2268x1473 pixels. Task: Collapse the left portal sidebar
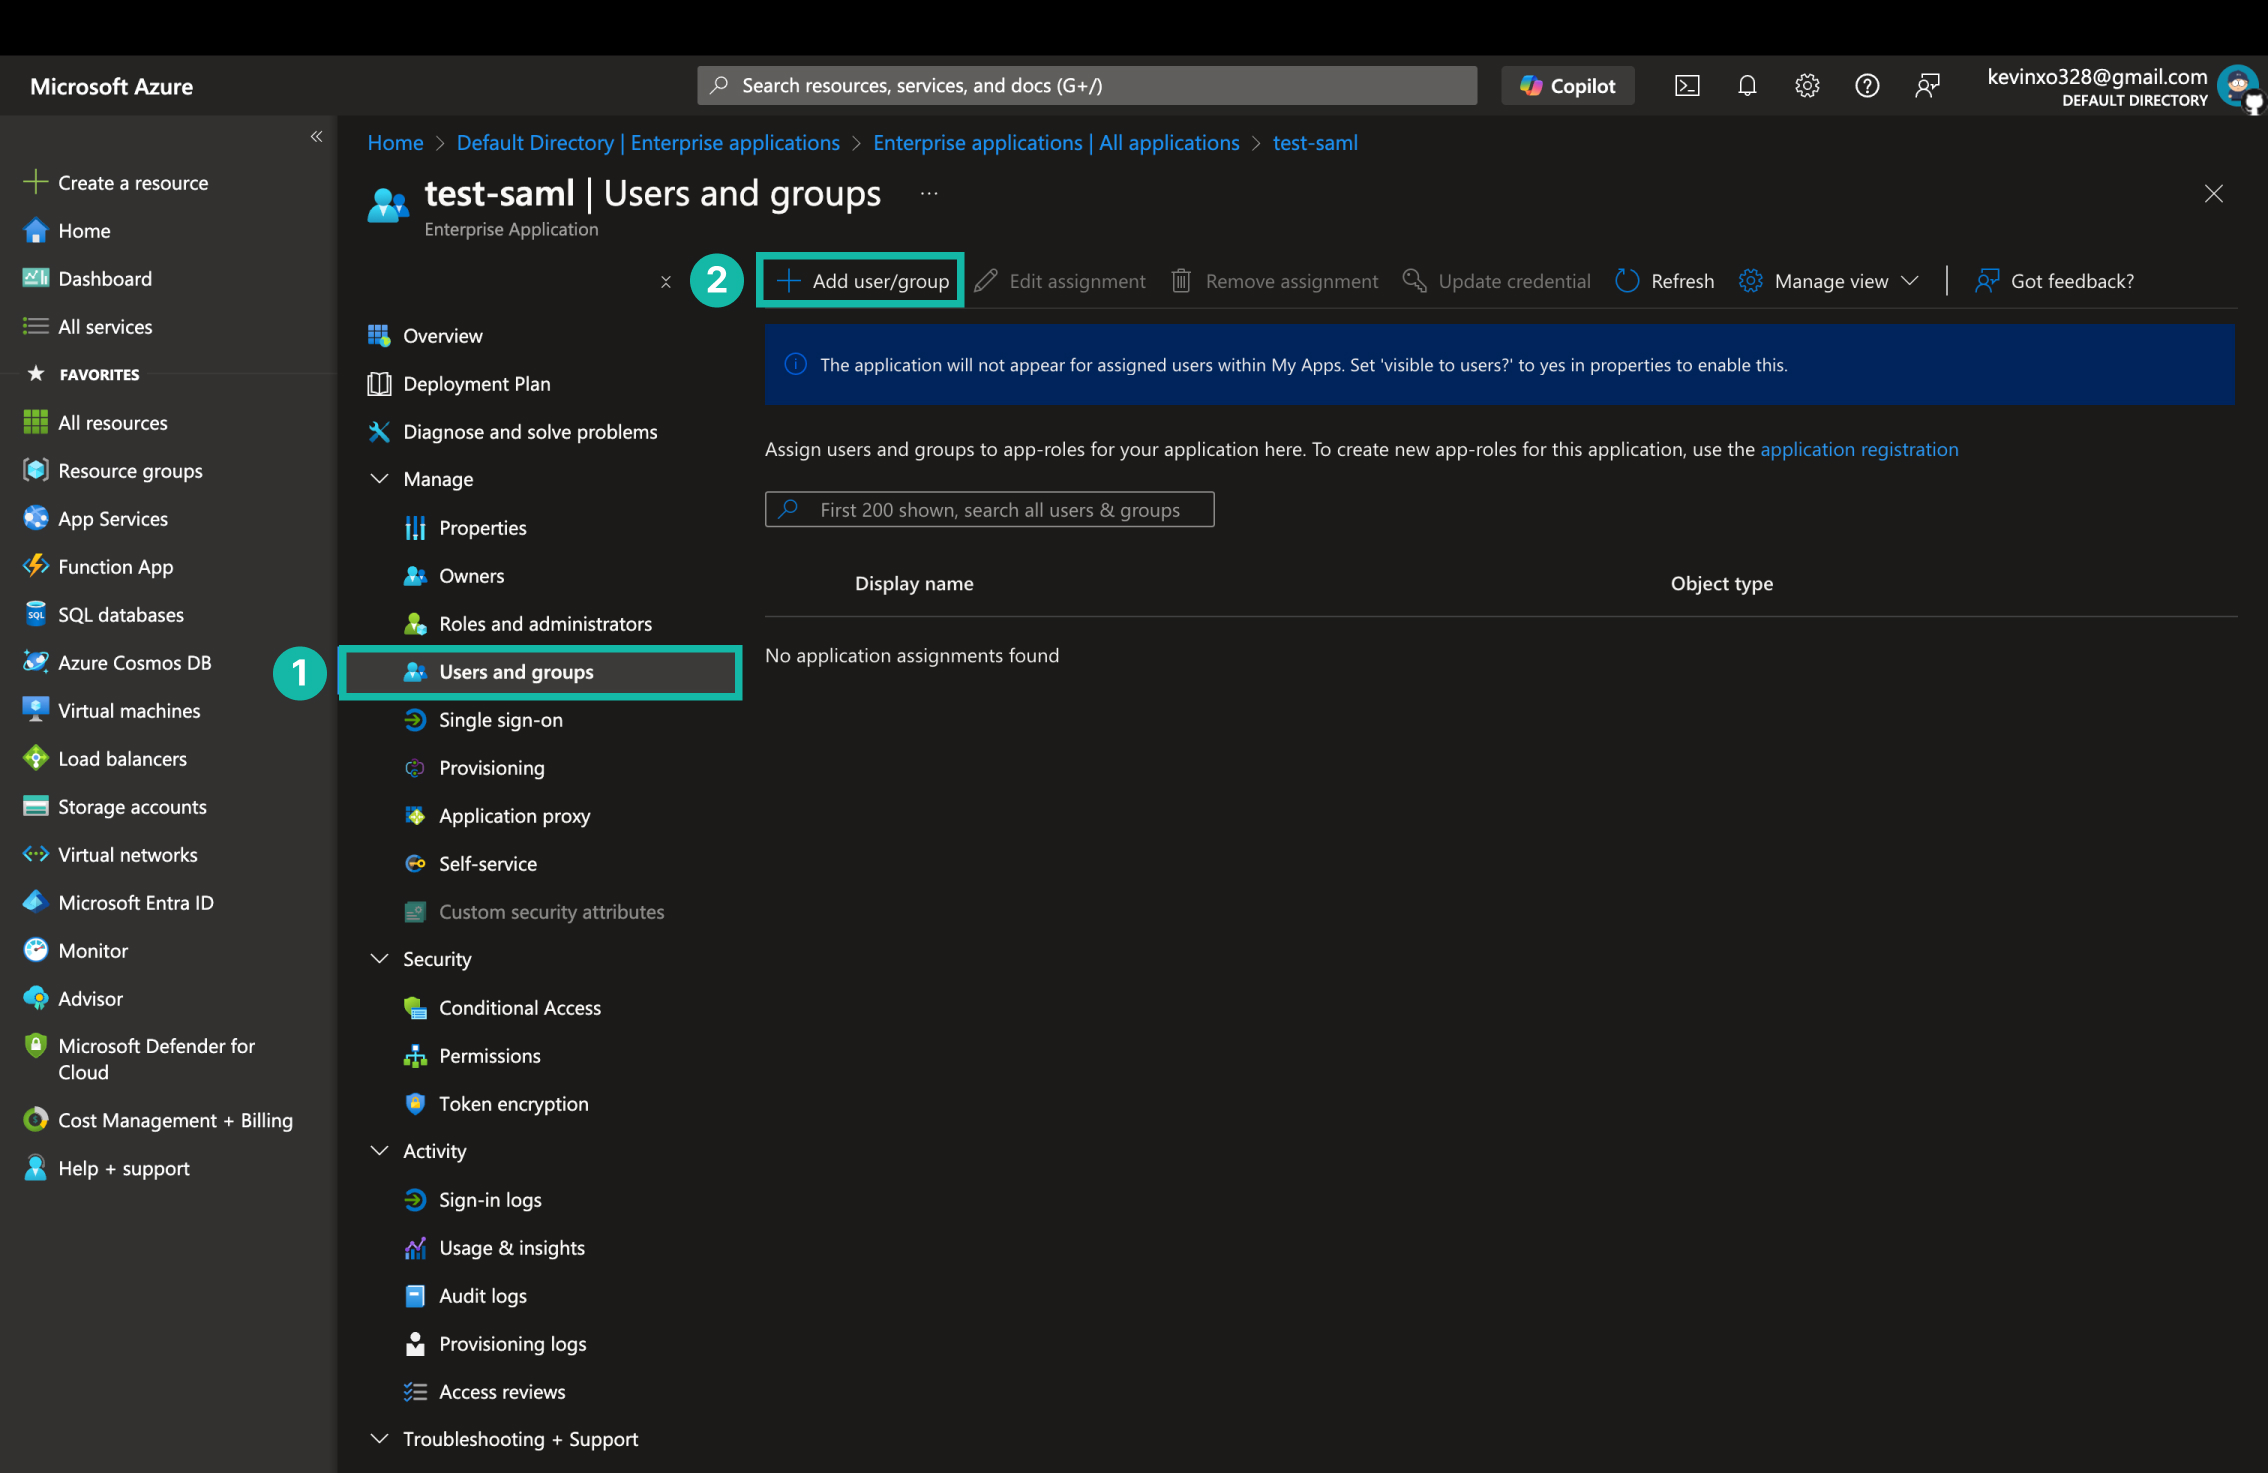[x=316, y=137]
